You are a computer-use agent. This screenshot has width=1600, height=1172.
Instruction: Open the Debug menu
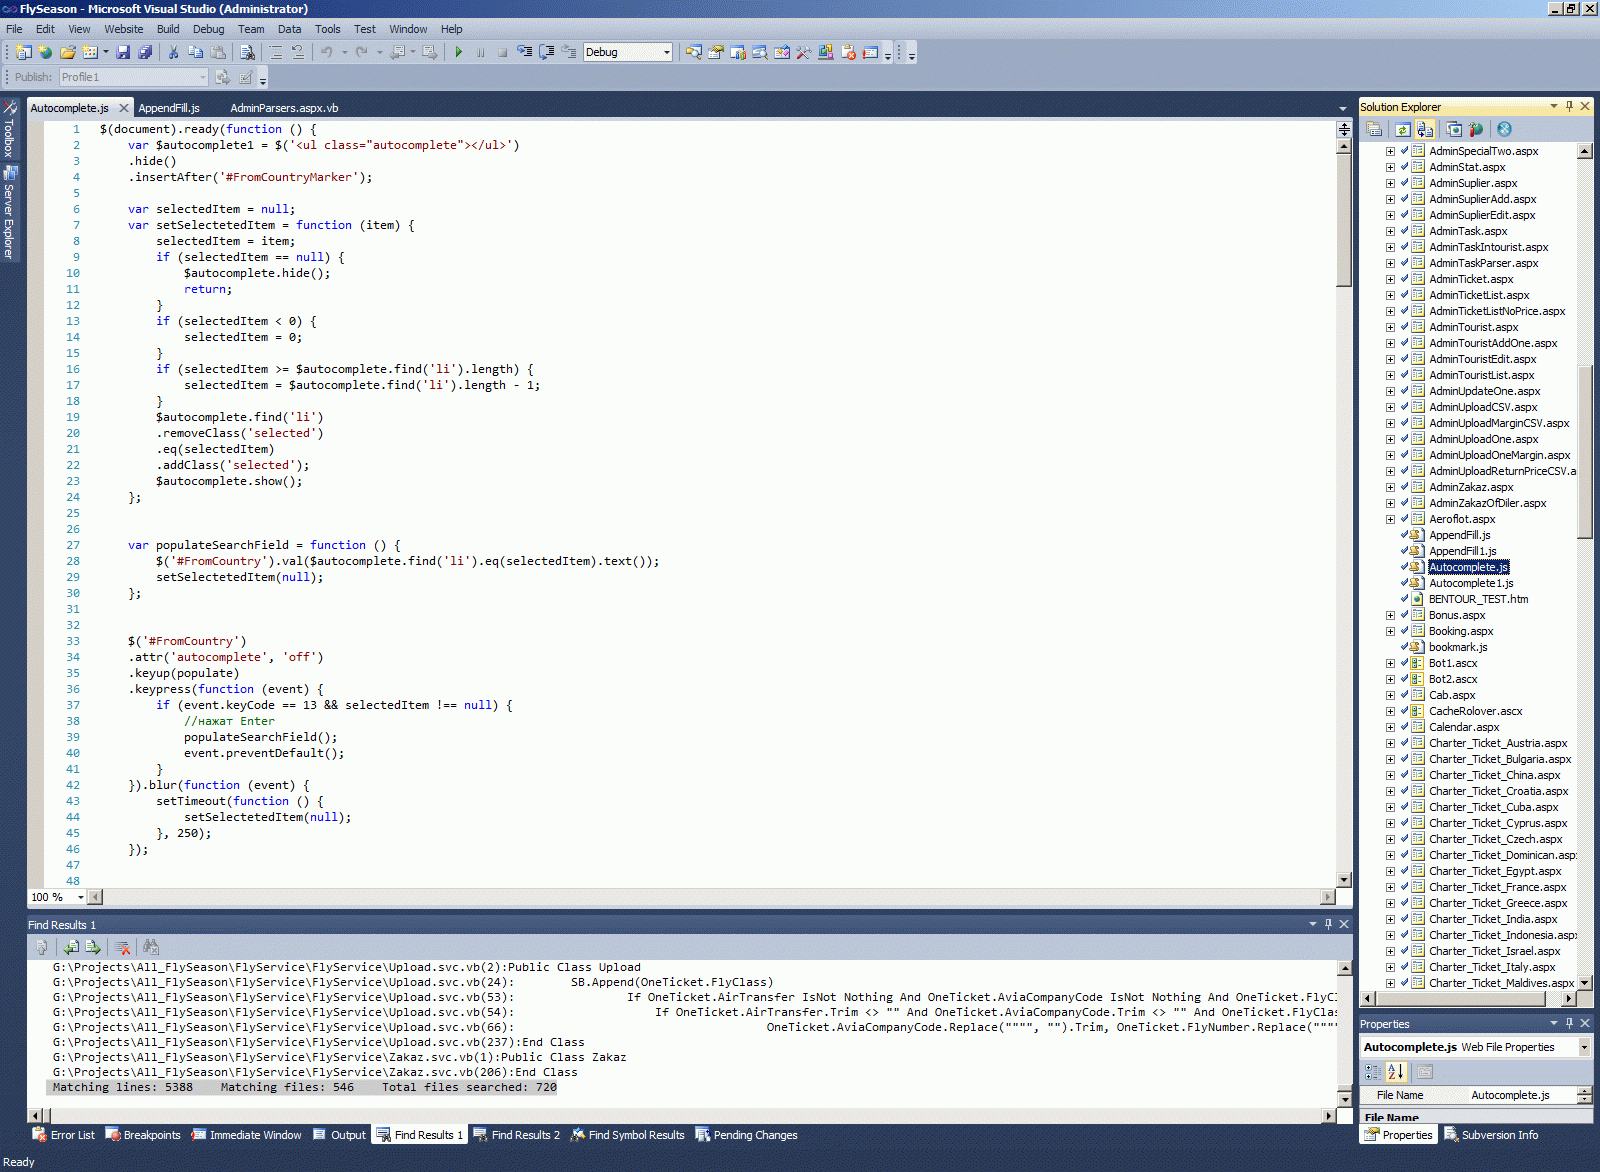tap(209, 29)
